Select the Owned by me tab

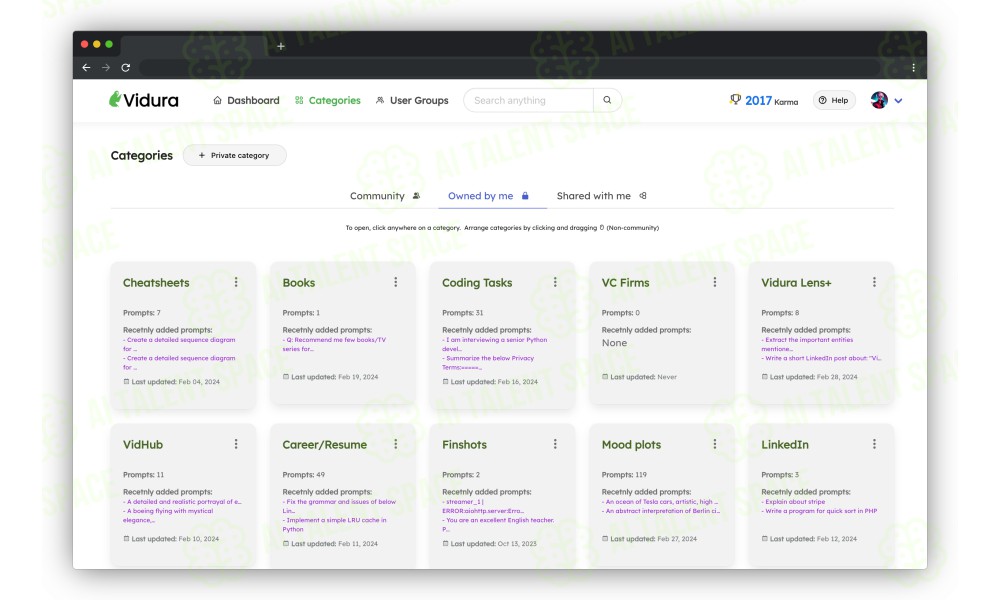[489, 196]
